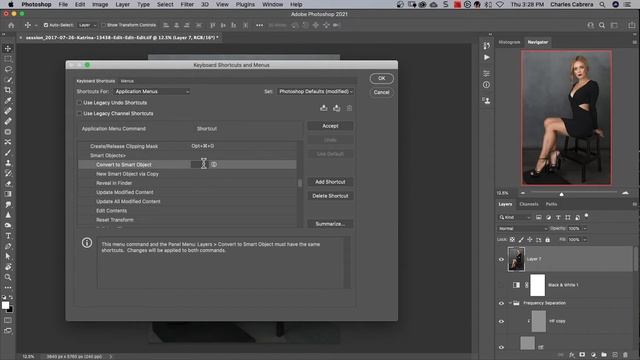Click the shortcut input field for Convert to Smart Object
The height and width of the screenshot is (360, 640).
click(200, 164)
